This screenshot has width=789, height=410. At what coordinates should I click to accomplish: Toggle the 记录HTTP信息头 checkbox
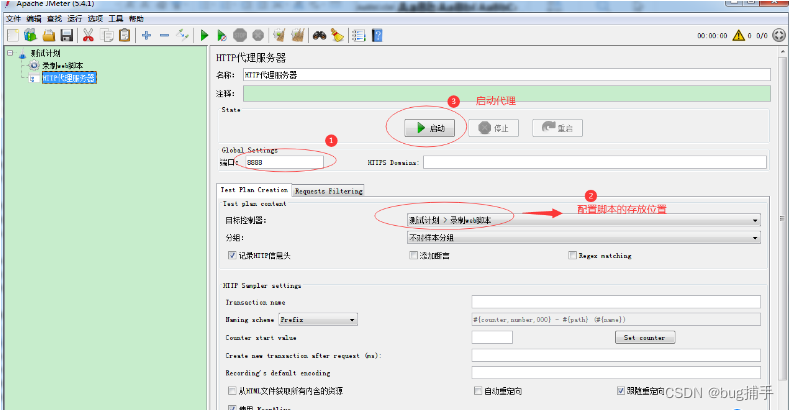(x=232, y=256)
